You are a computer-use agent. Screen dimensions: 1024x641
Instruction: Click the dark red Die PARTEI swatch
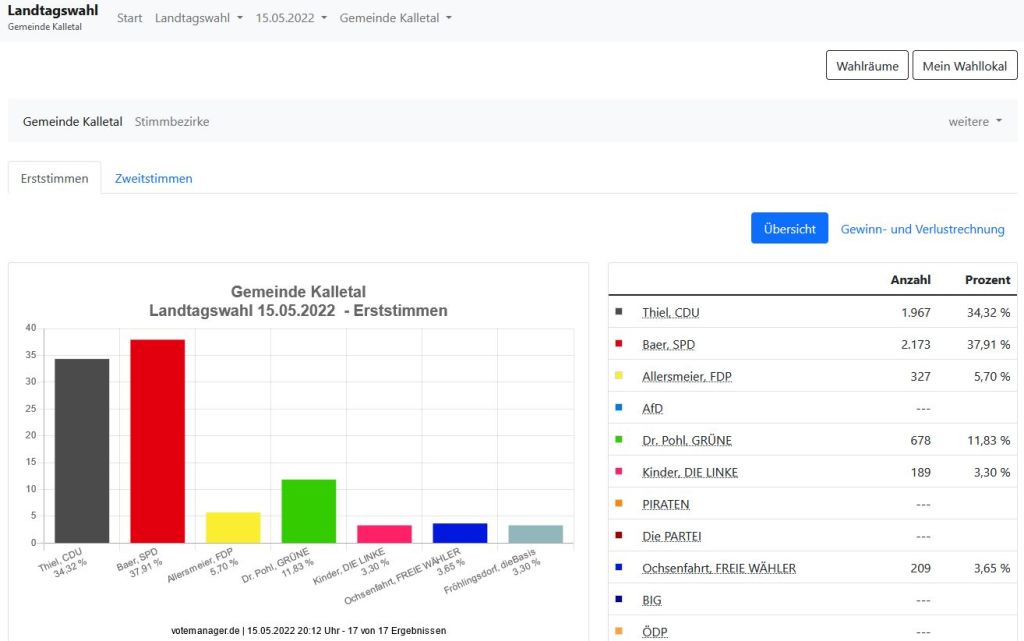pyautogui.click(x=618, y=535)
